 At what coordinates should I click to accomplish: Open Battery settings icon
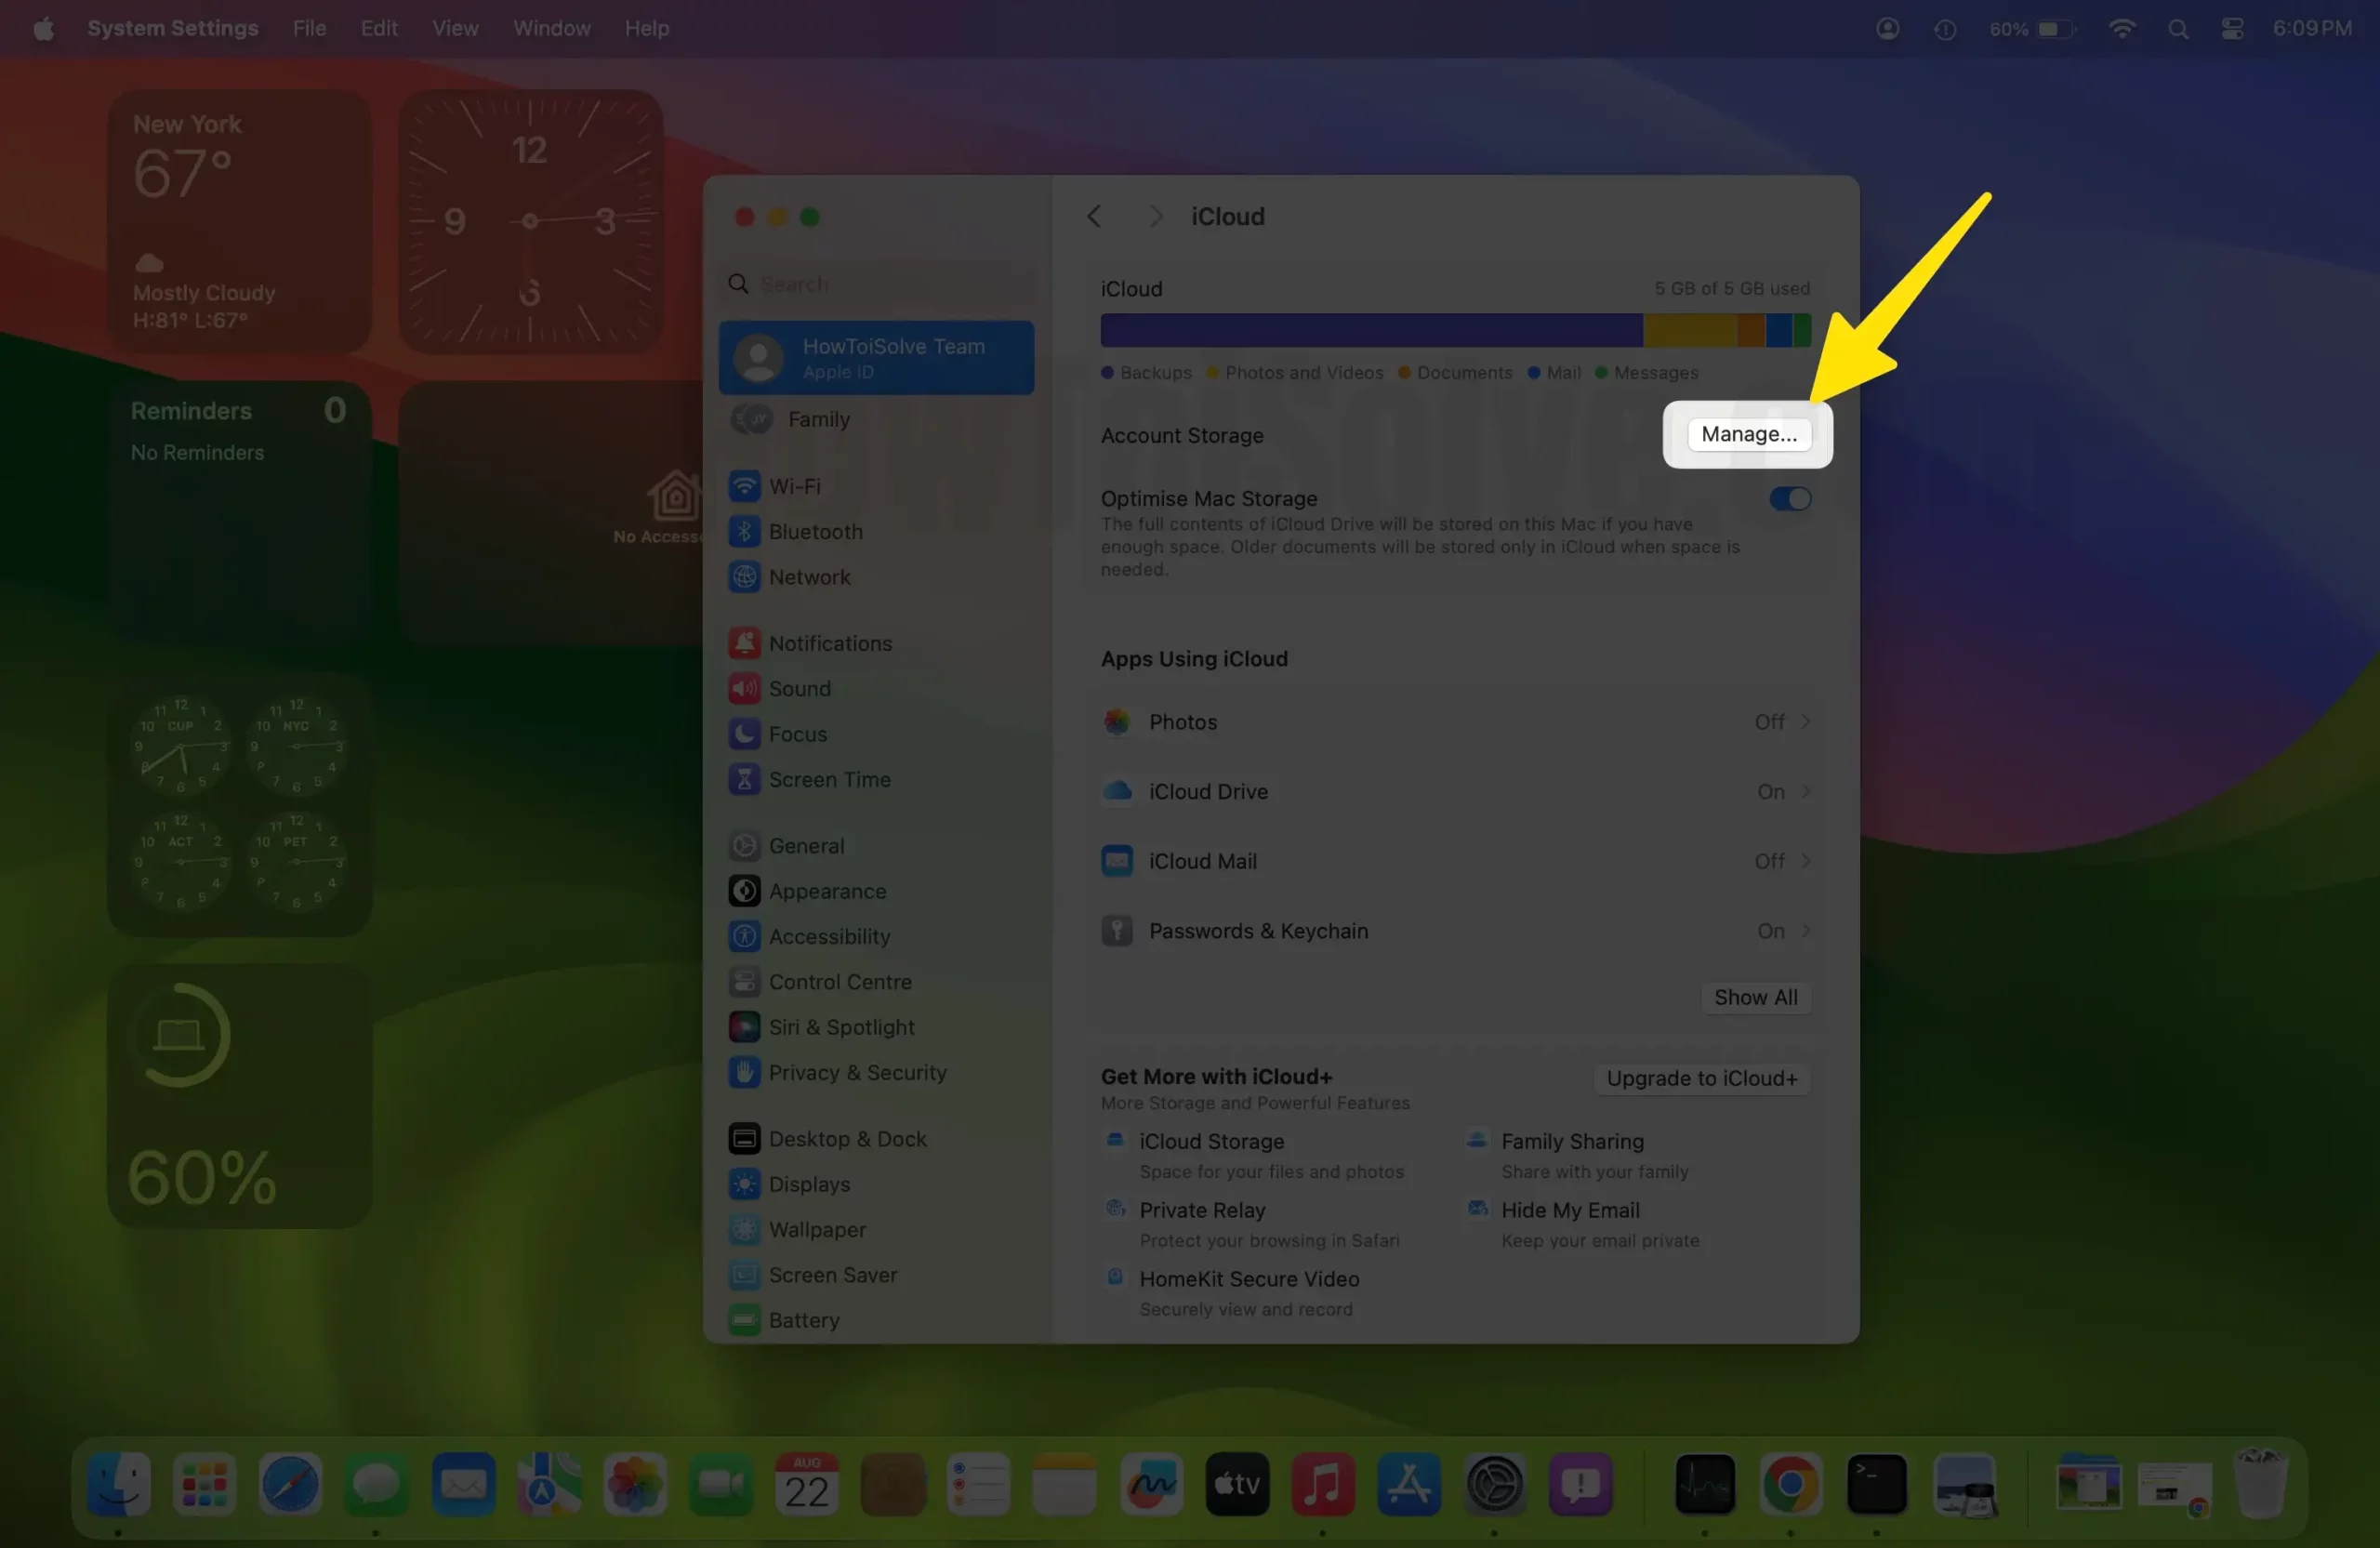click(x=744, y=1320)
